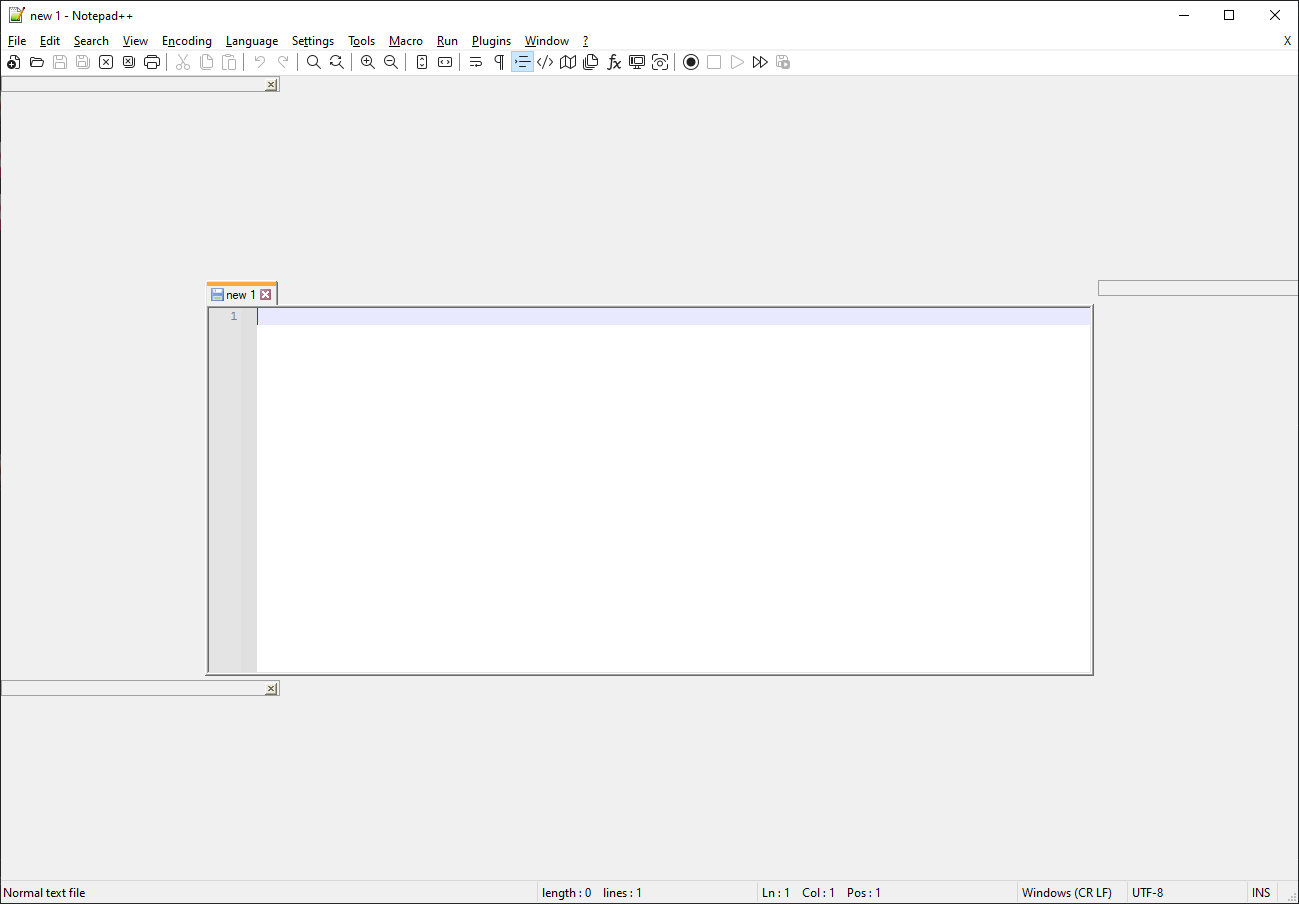
Task: Open the ? help menu
Action: tap(586, 41)
